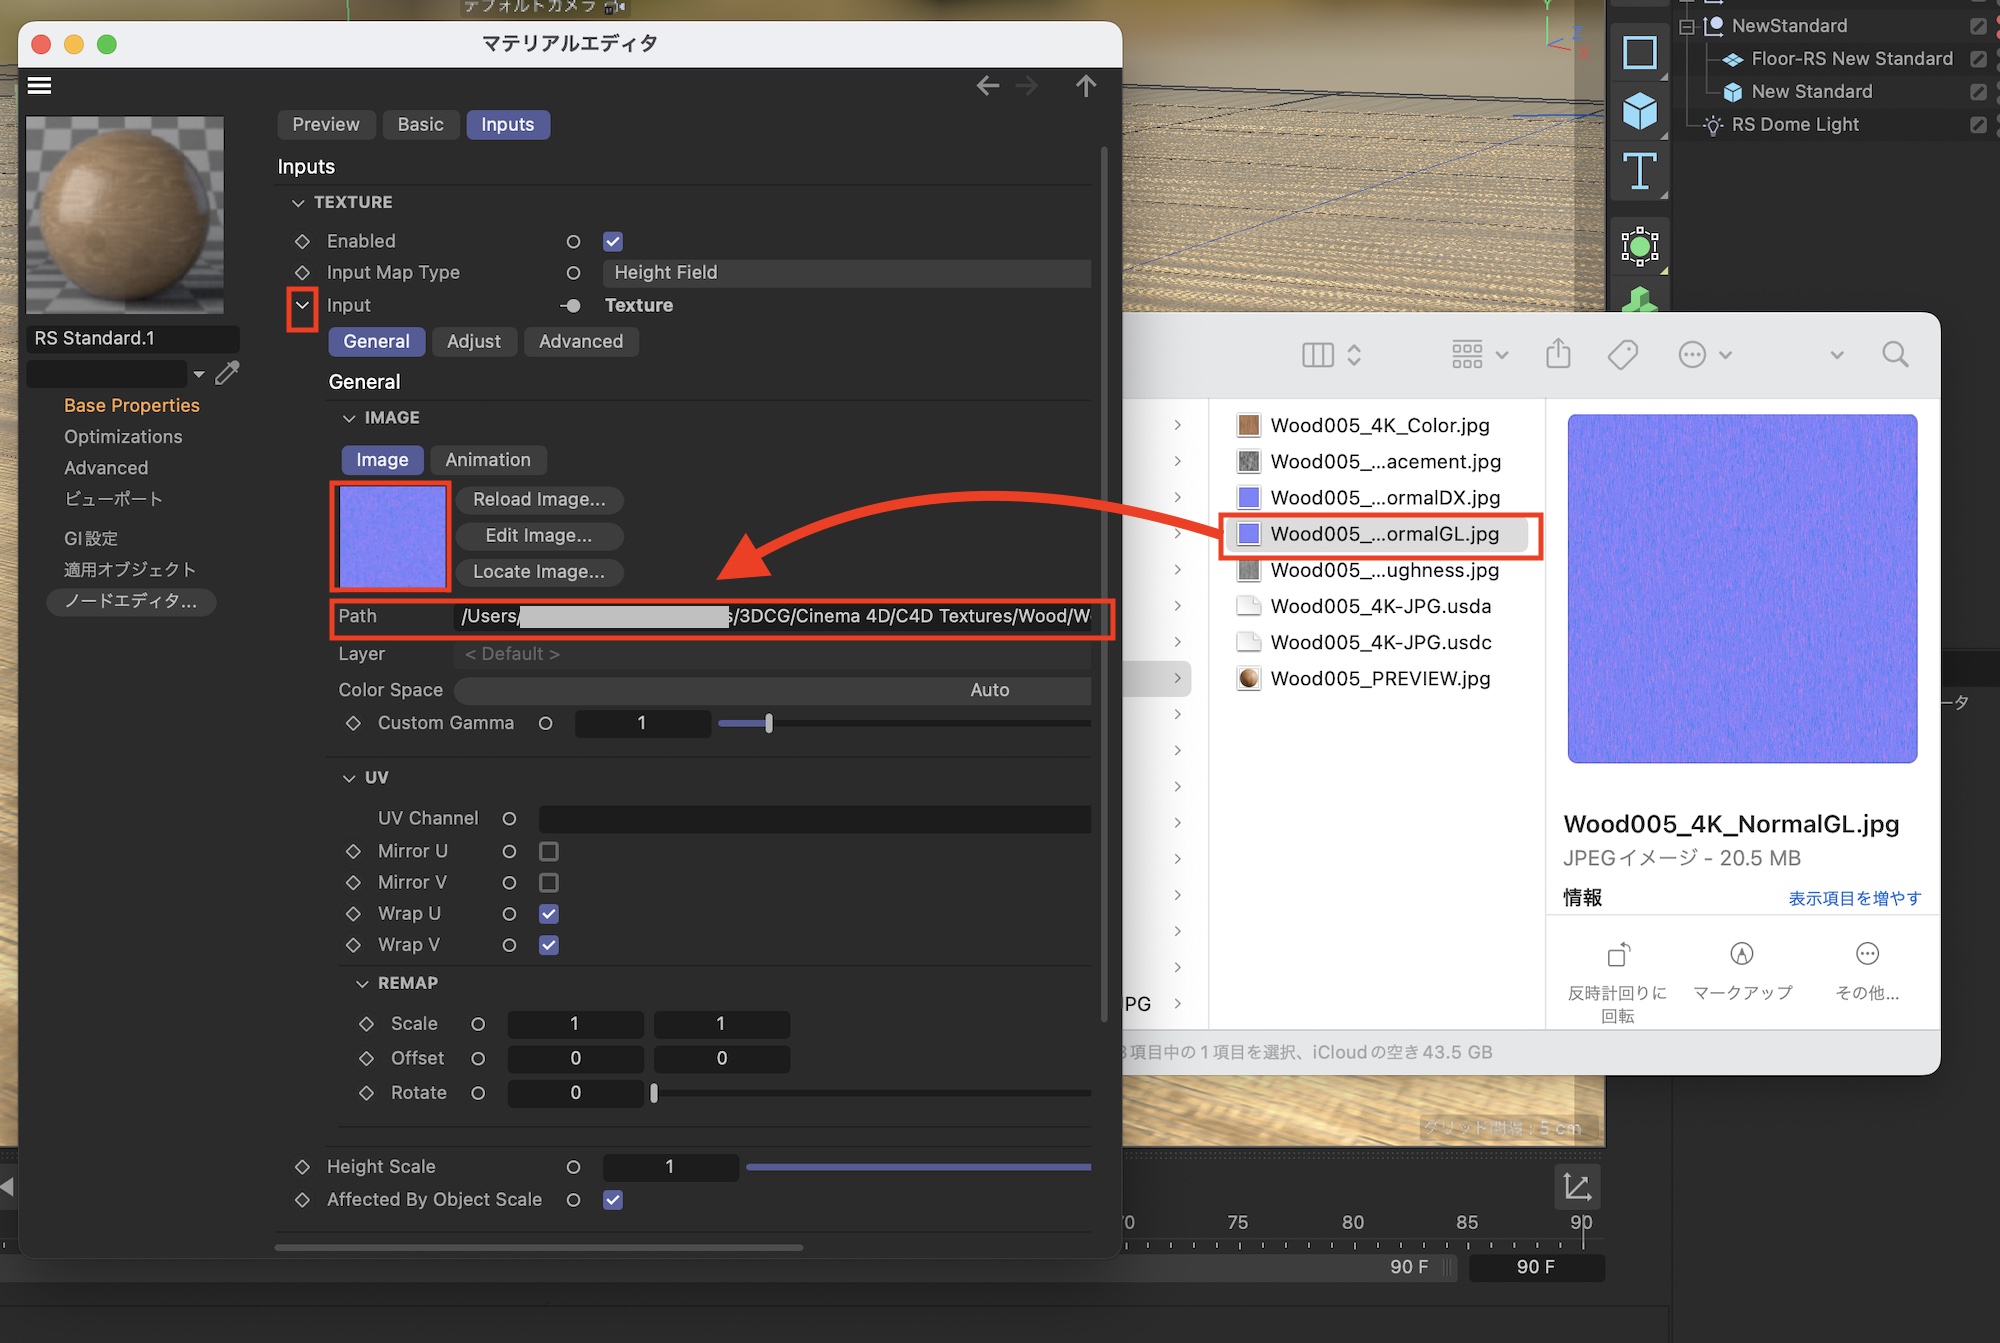Image resolution: width=2000 pixels, height=1343 pixels.
Task: Disable the texture Enabled checkbox
Action: (x=613, y=242)
